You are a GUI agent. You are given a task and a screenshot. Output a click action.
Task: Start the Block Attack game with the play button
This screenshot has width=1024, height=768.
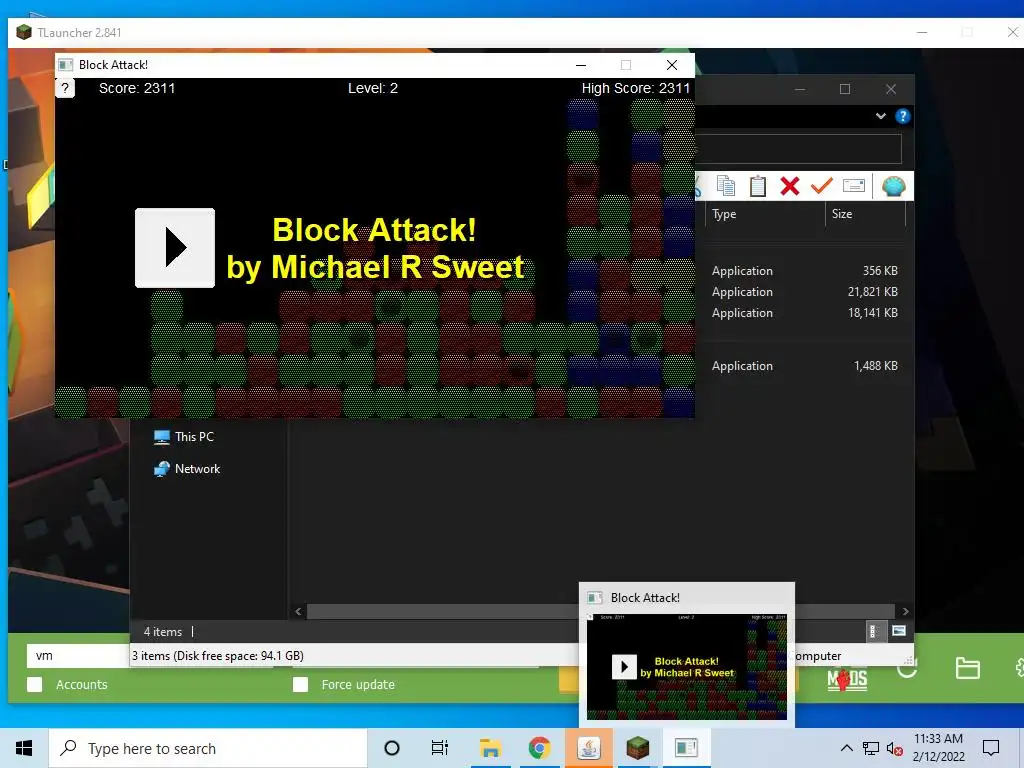174,248
